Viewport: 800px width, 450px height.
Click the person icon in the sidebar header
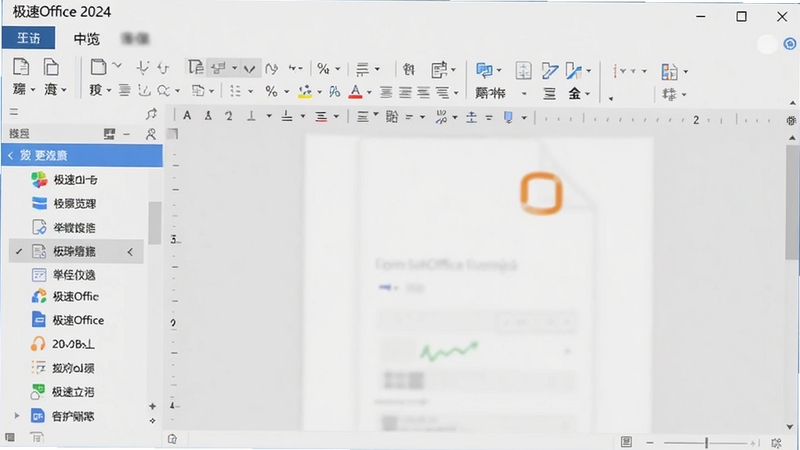(151, 134)
